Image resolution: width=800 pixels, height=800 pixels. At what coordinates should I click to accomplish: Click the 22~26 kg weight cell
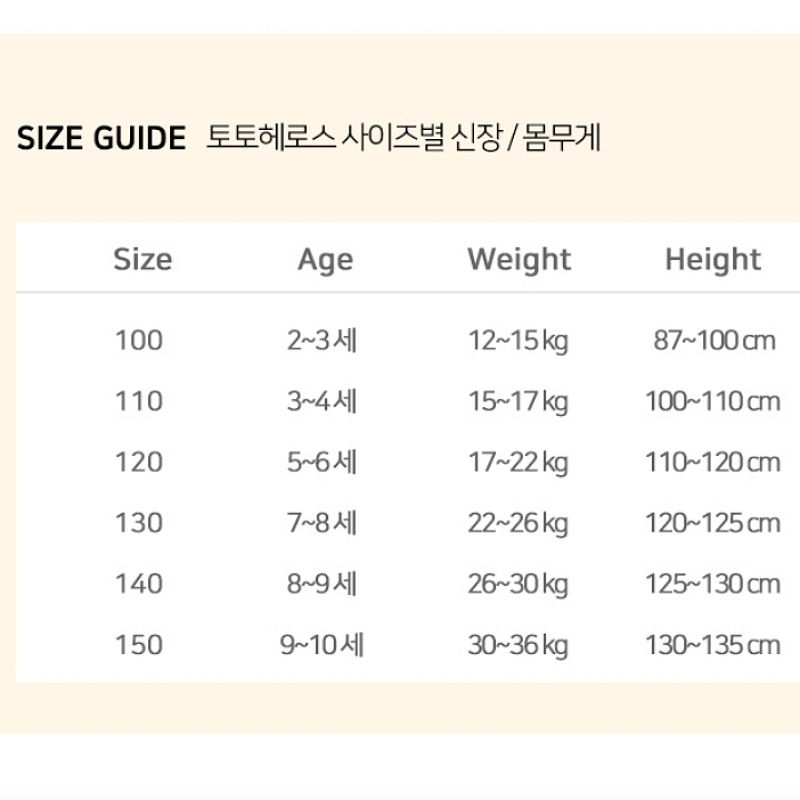pos(518,523)
